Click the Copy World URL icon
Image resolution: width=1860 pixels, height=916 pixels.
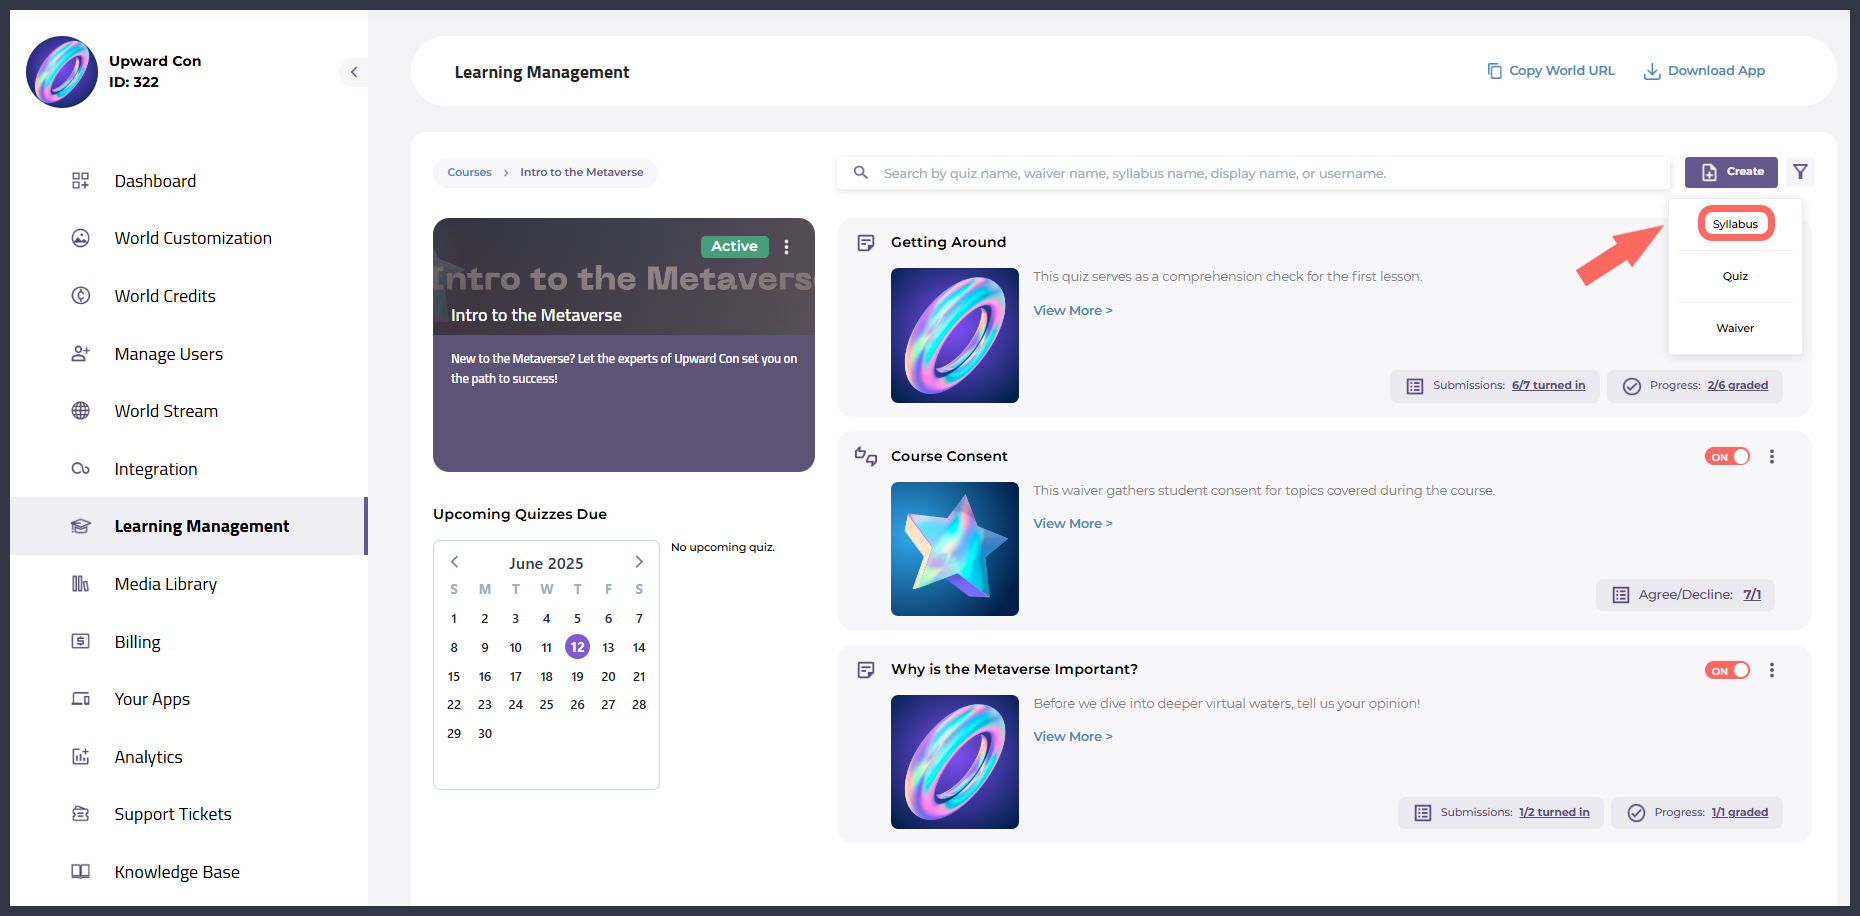coord(1494,71)
